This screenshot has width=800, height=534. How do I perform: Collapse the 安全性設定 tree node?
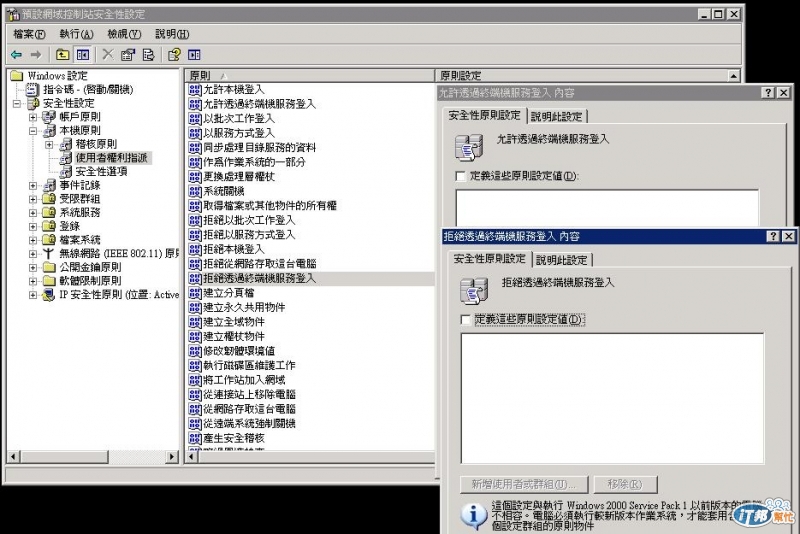click(17, 104)
